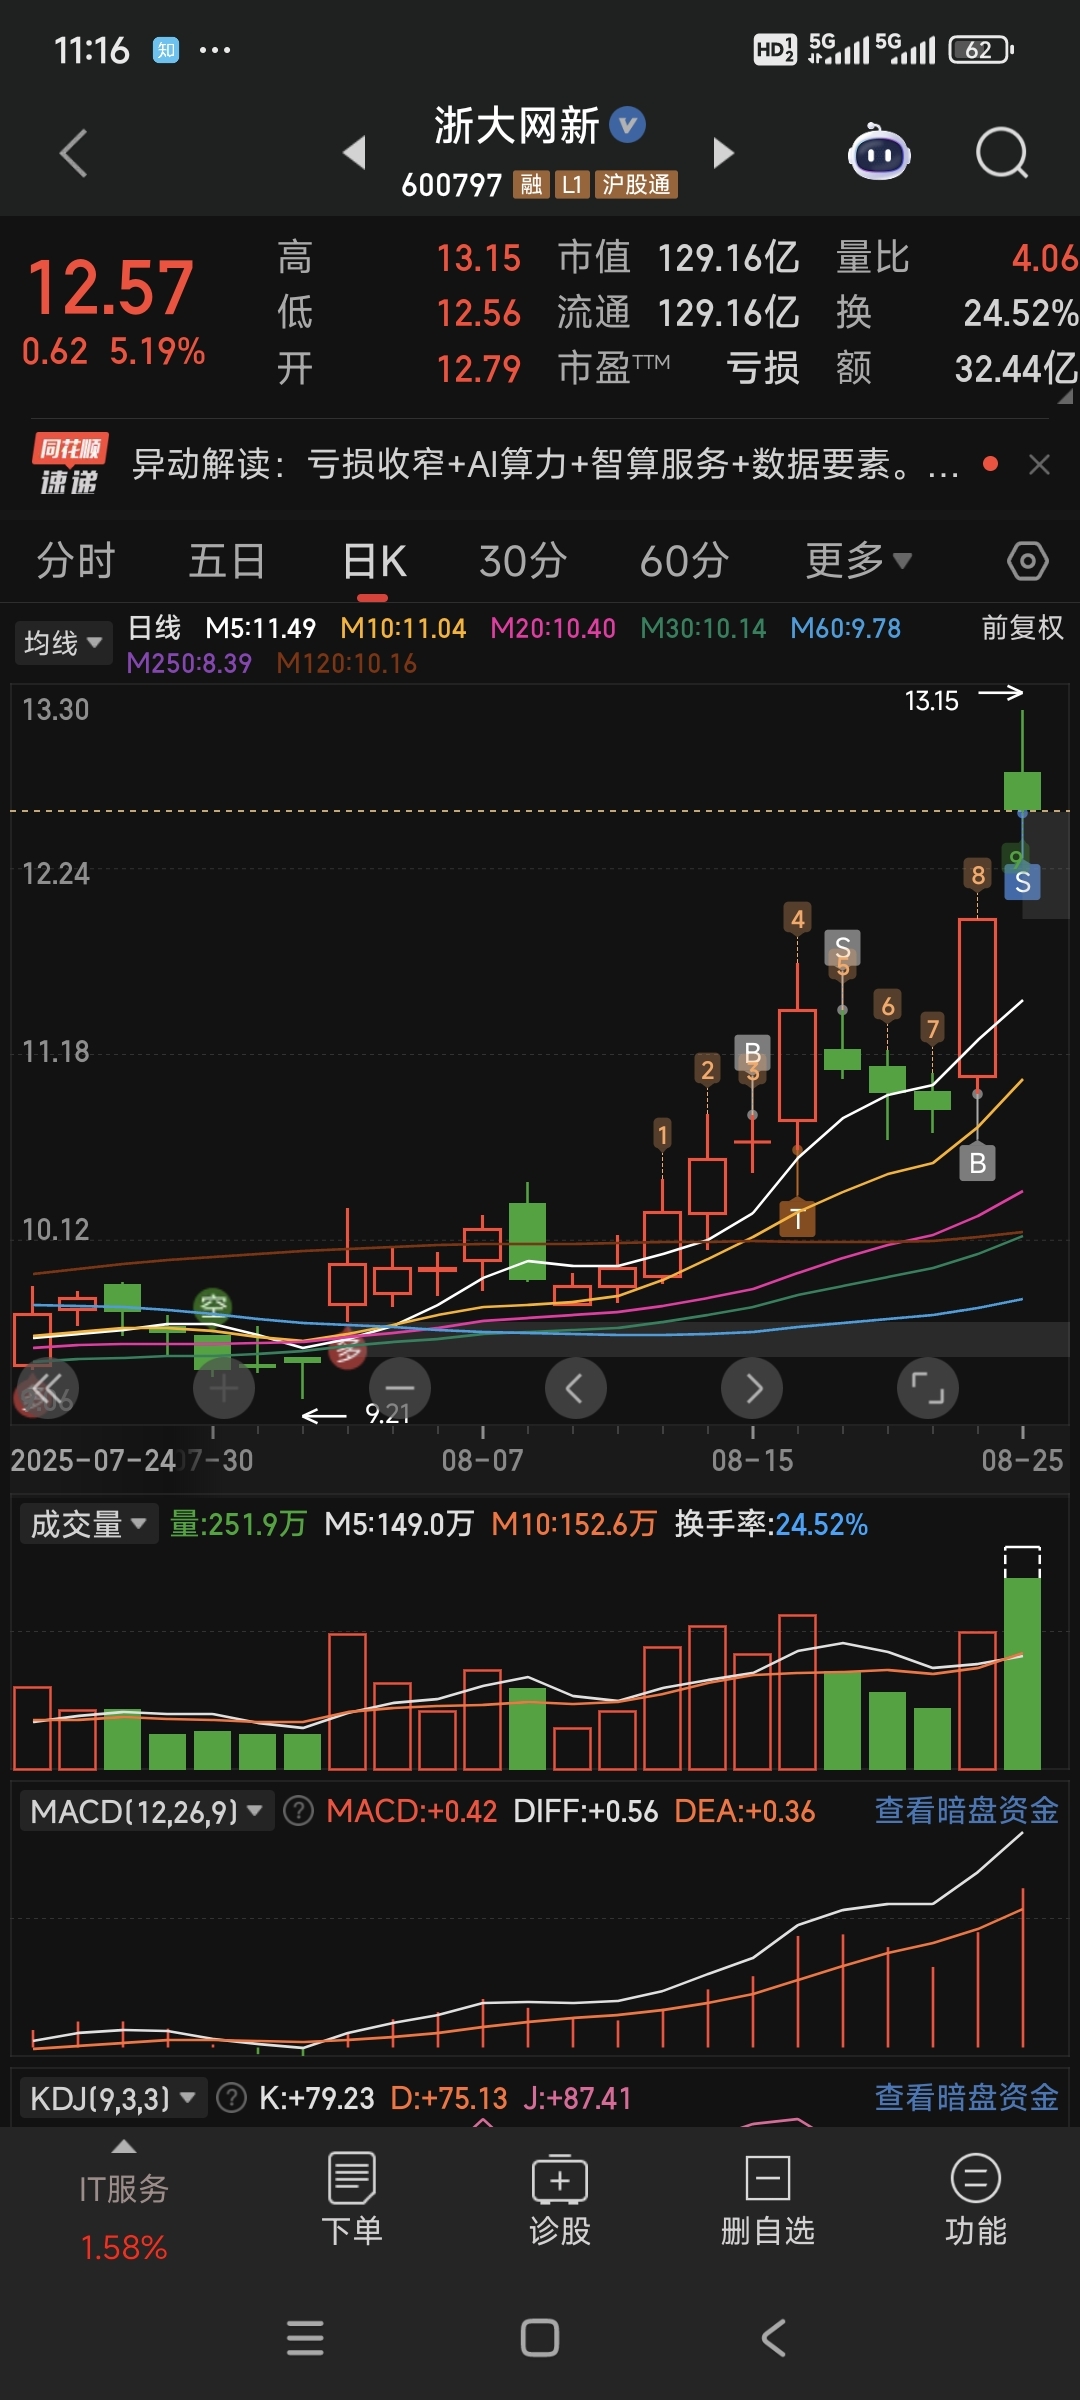The width and height of the screenshot is (1080, 2400).
Task: Expand chart to fullscreen landscape
Action: 928,1388
